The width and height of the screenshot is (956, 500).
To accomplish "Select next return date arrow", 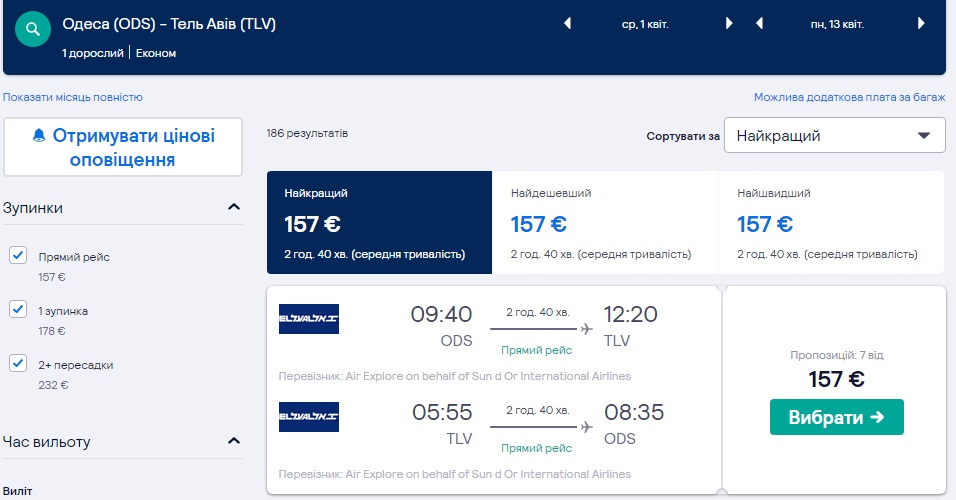I will [920, 23].
